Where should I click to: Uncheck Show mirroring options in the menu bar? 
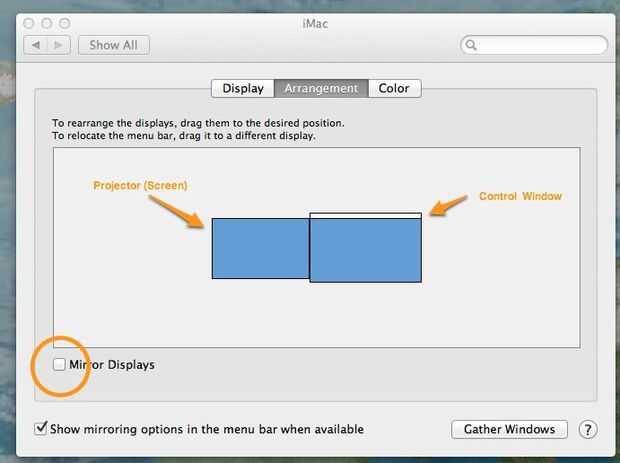(41, 429)
